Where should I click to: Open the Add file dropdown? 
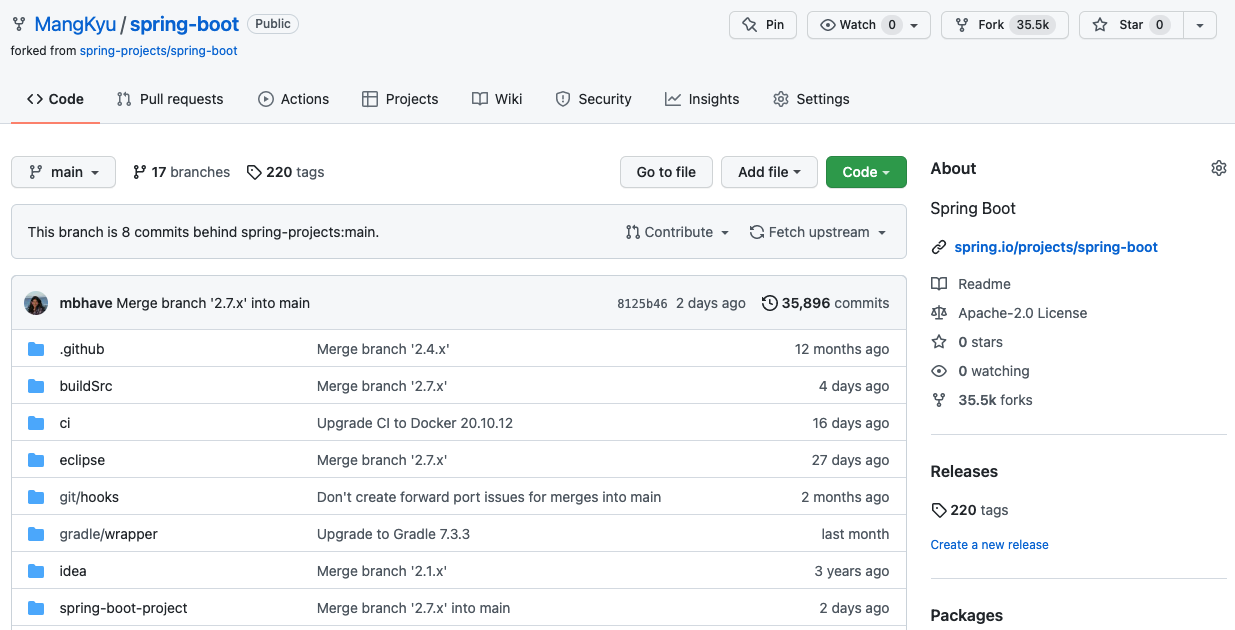tap(769, 172)
